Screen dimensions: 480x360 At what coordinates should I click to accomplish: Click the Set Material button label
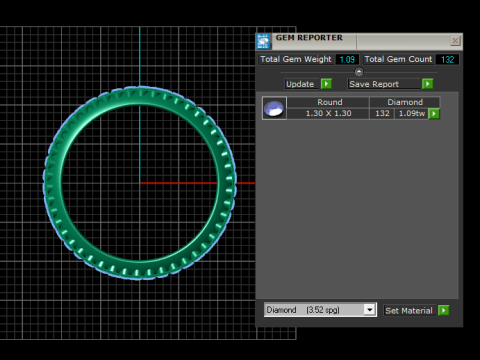409,311
